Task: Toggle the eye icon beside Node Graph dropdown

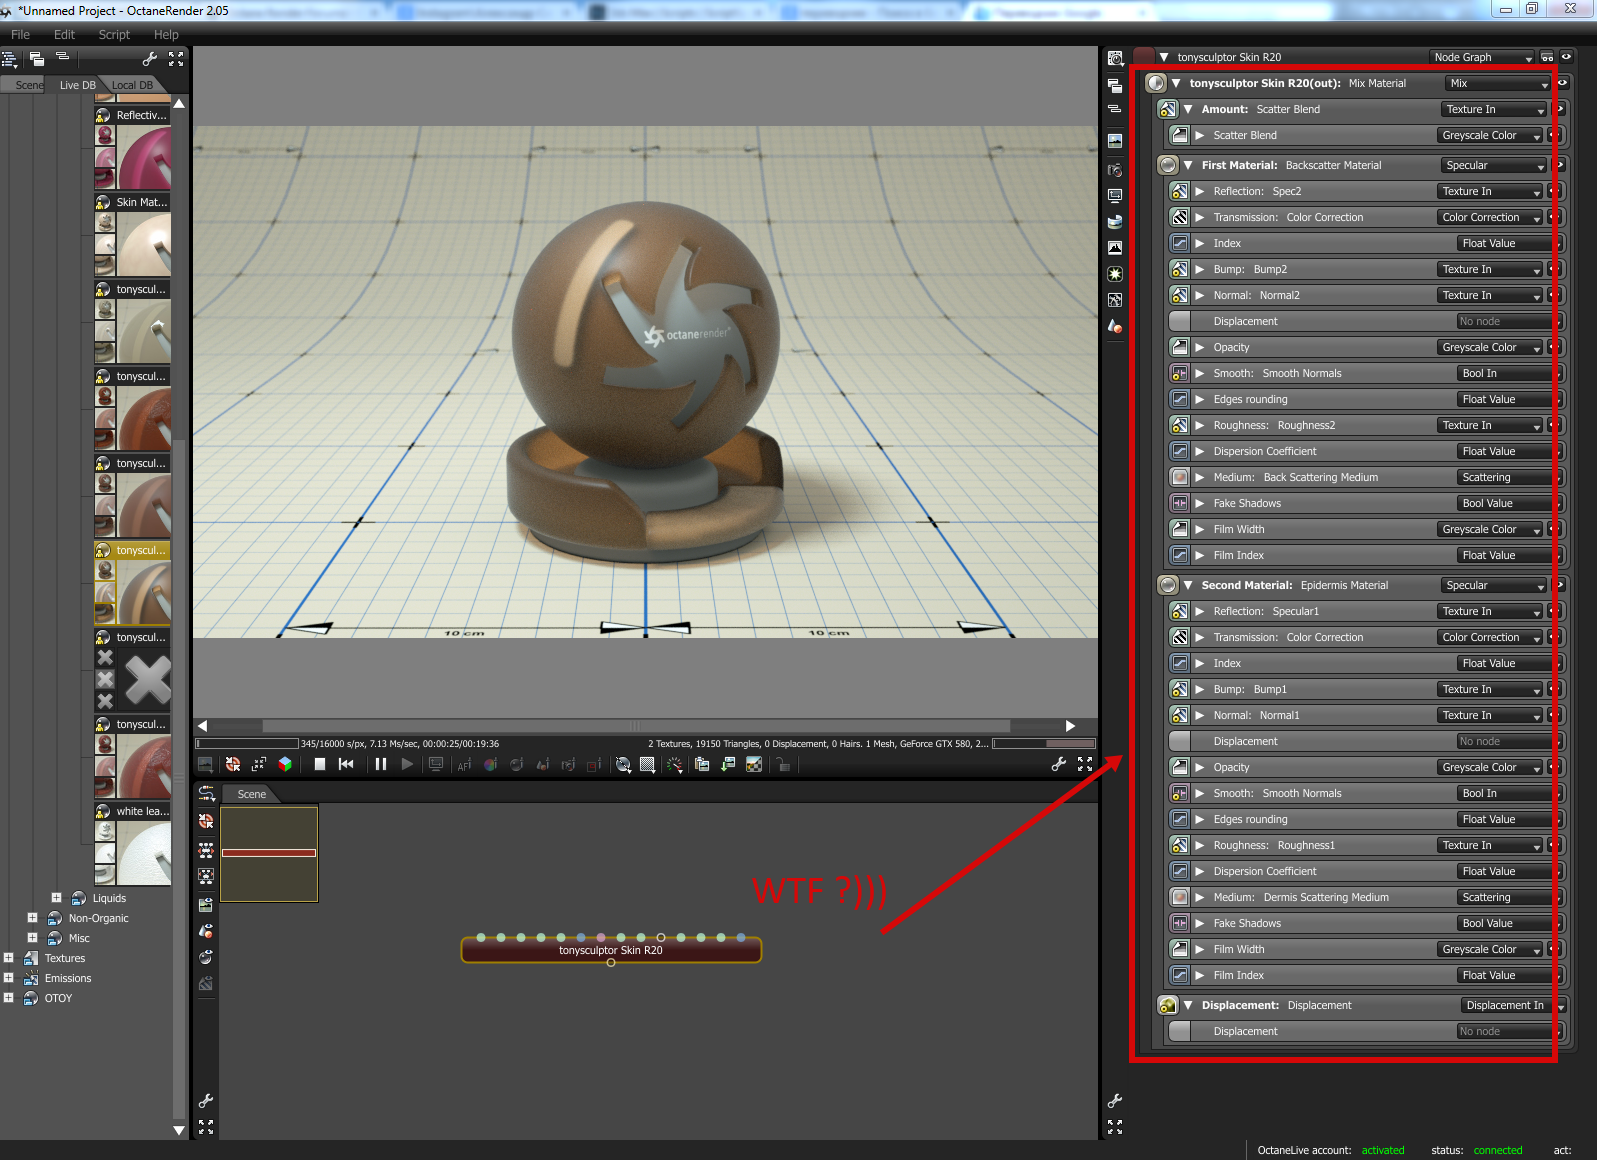Action: tap(1567, 57)
